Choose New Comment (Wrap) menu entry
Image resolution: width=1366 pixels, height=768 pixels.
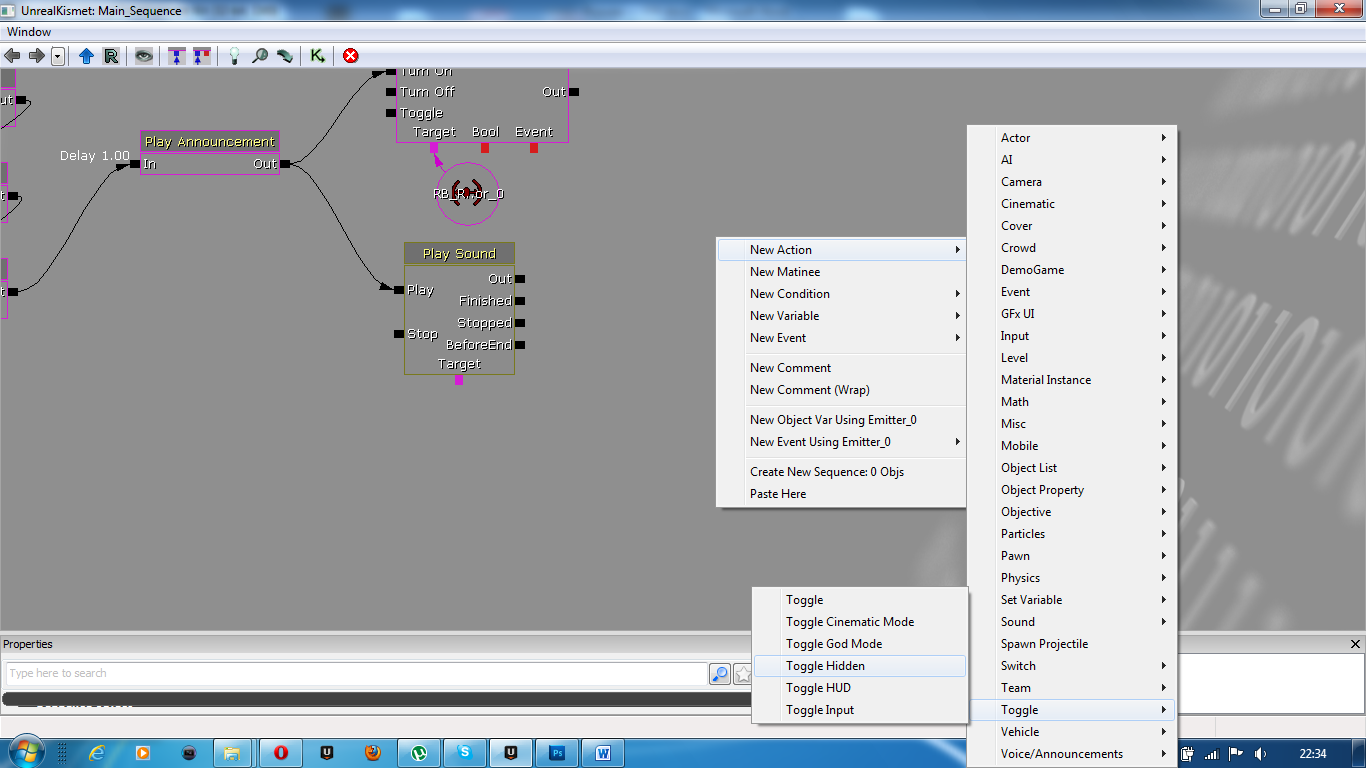tap(841, 390)
